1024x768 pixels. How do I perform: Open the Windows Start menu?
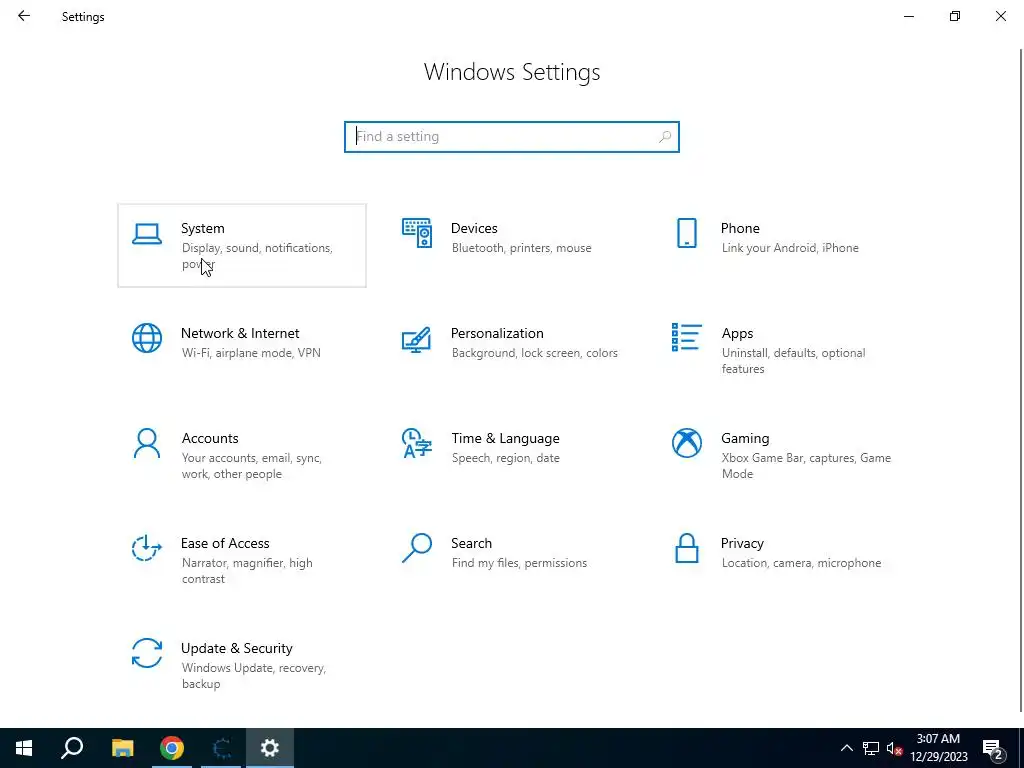pos(24,748)
